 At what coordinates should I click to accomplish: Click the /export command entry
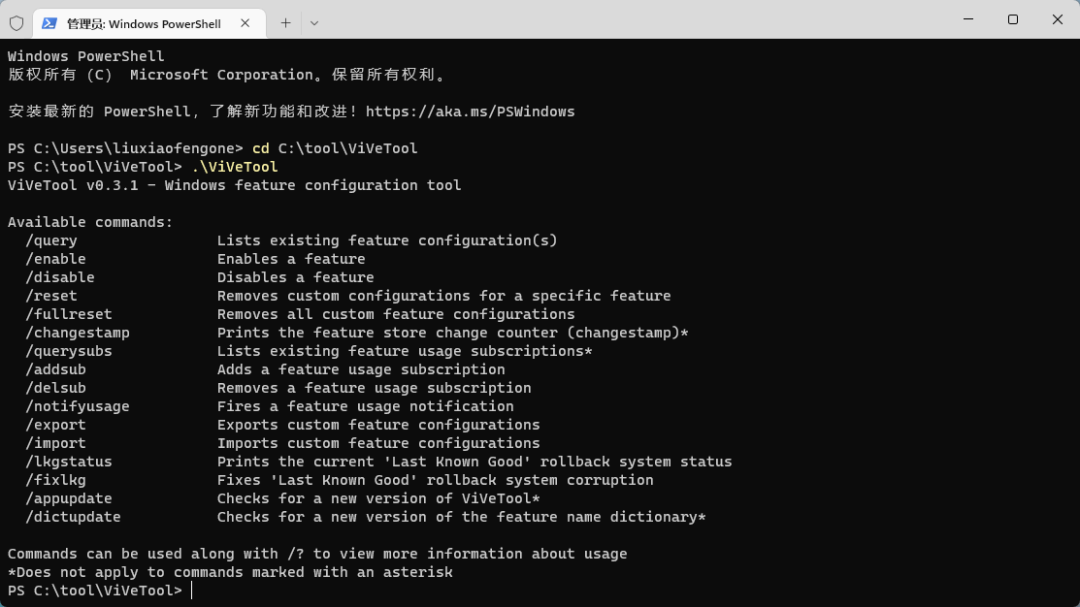[x=55, y=425]
